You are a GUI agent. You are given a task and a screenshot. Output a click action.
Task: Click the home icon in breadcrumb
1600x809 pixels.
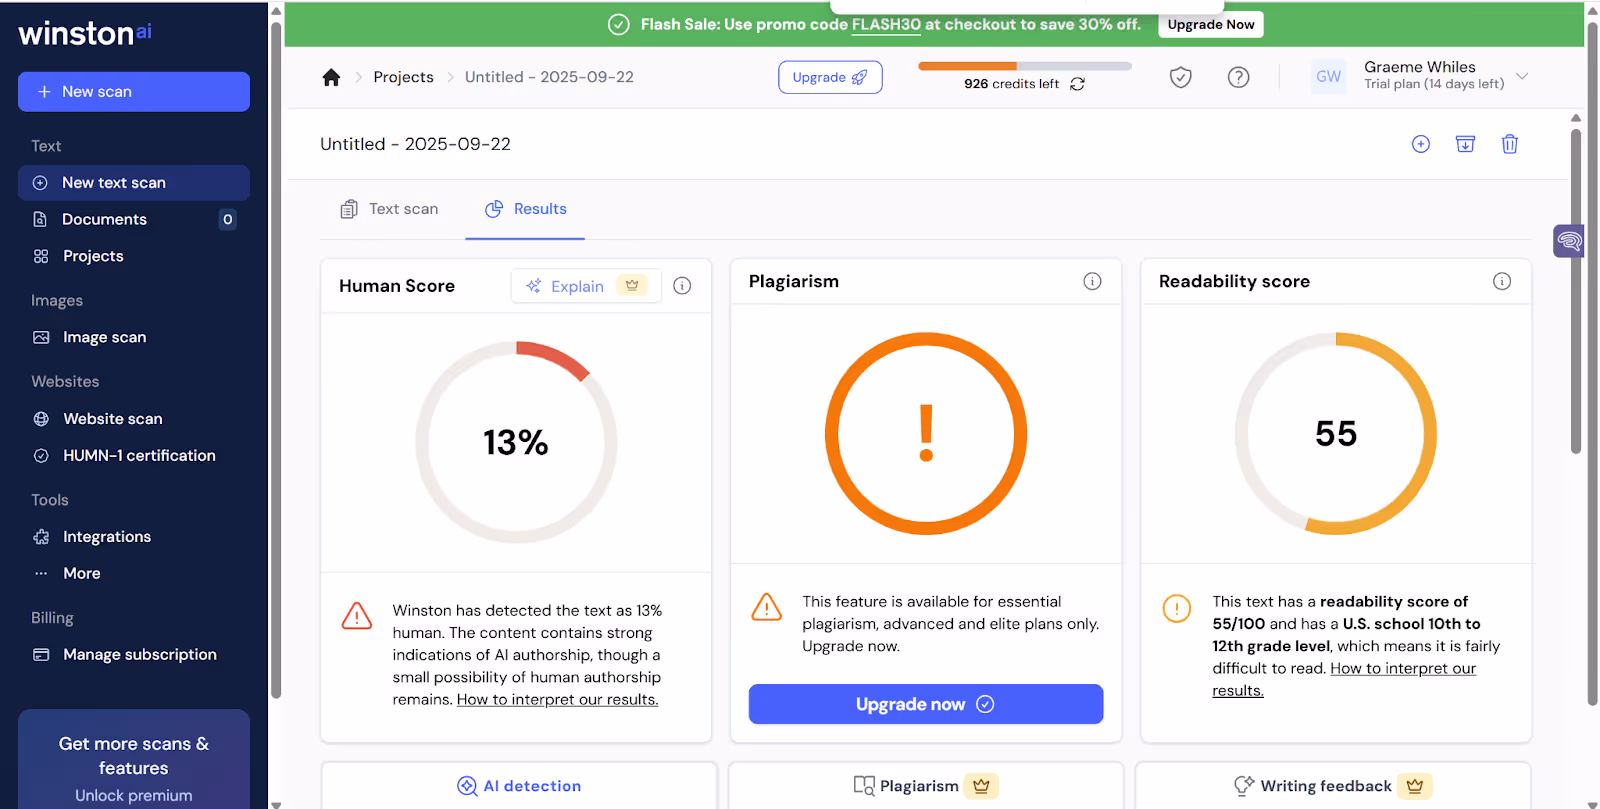tap(331, 77)
